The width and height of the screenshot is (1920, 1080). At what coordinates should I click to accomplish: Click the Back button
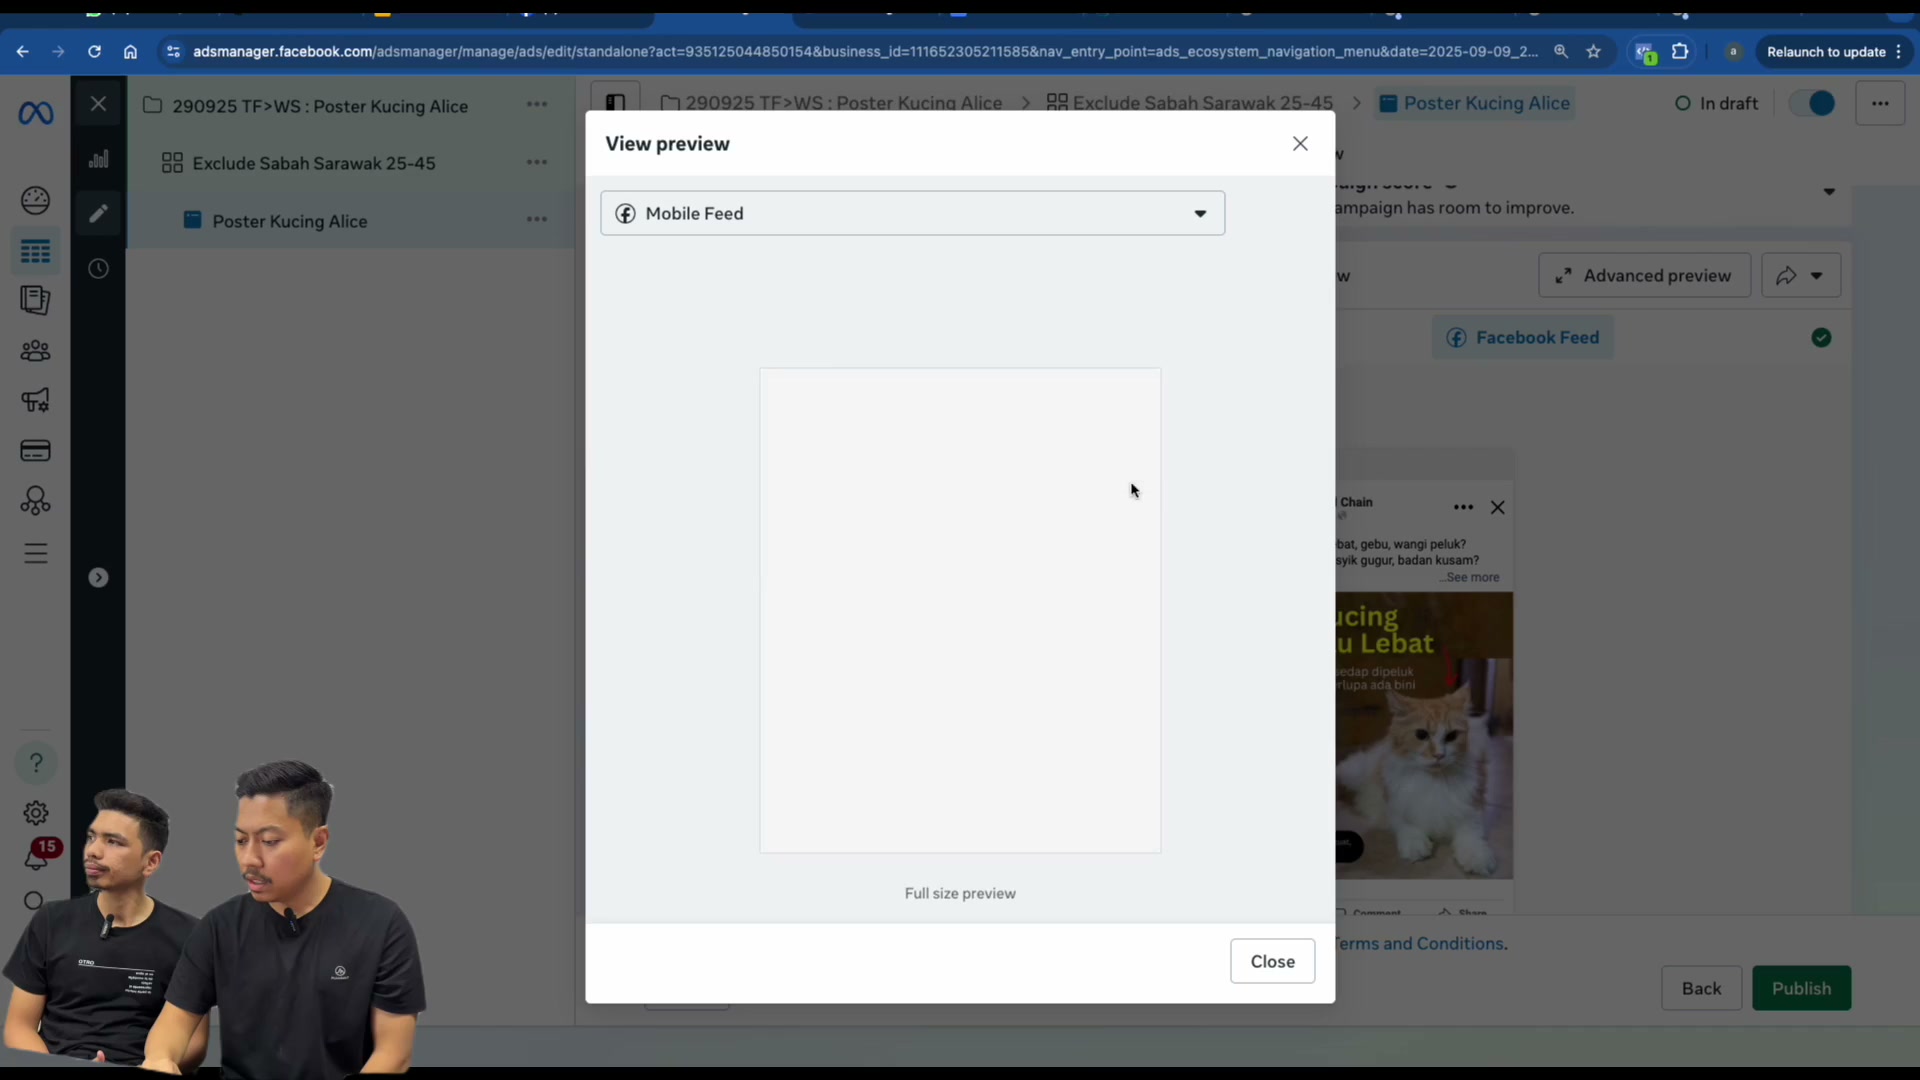[x=1701, y=988]
